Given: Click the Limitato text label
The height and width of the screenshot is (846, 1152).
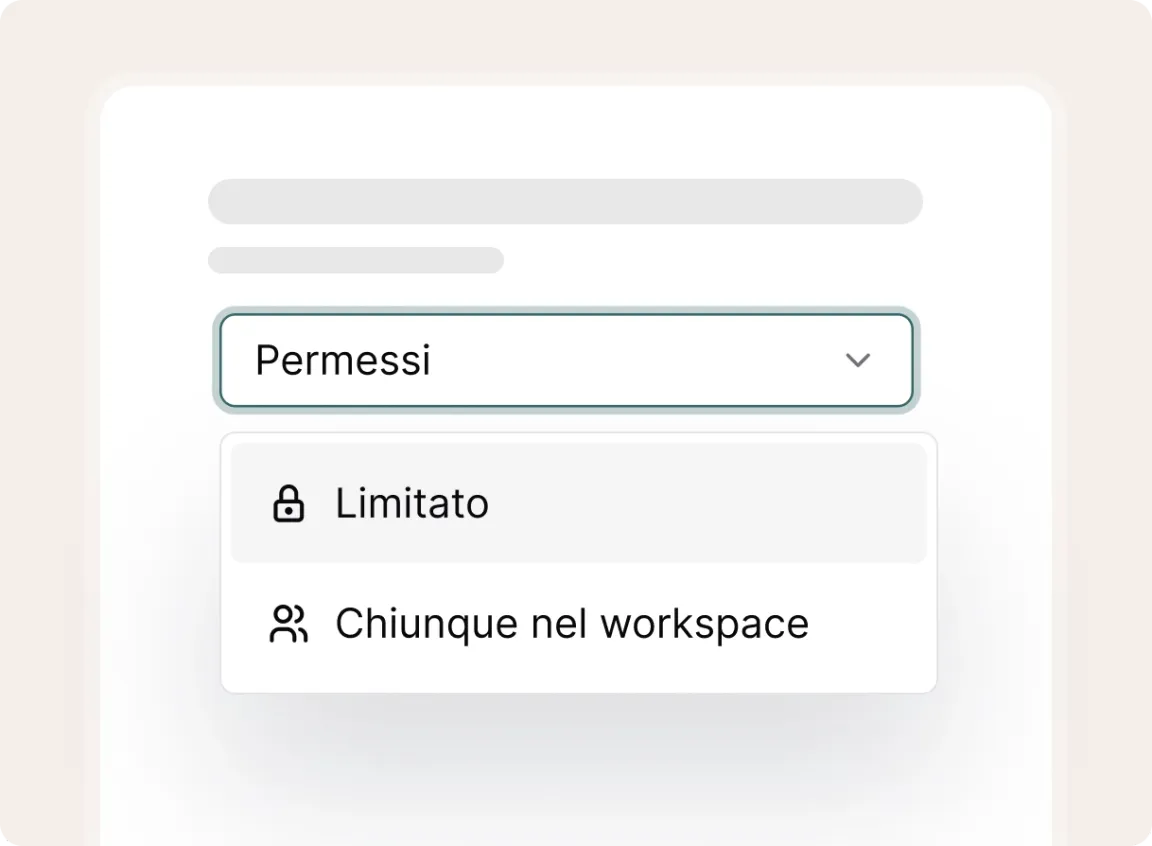Looking at the screenshot, I should point(412,503).
